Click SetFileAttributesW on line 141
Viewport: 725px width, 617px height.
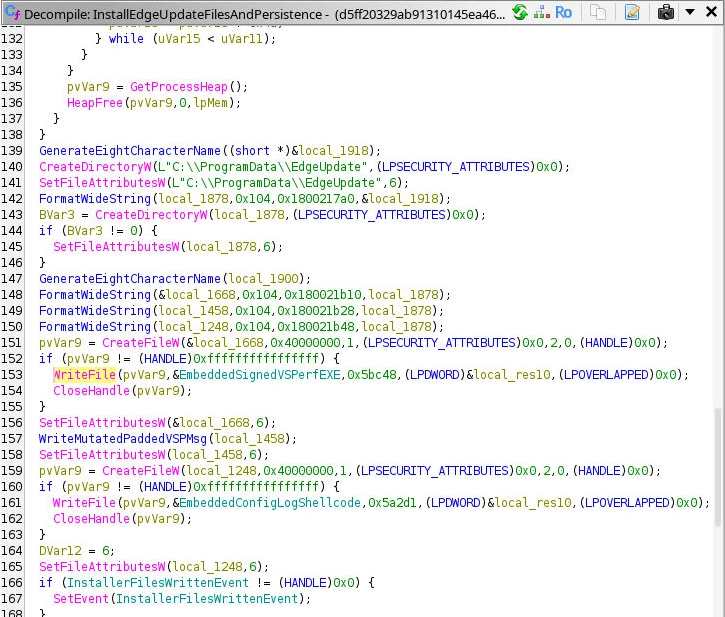tap(102, 183)
